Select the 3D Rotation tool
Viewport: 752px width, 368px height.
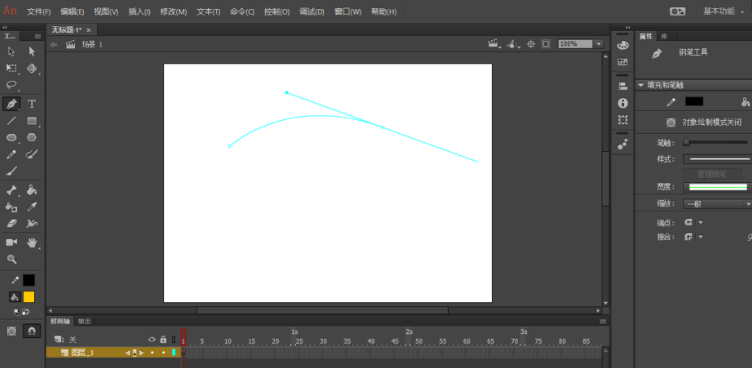(32, 68)
